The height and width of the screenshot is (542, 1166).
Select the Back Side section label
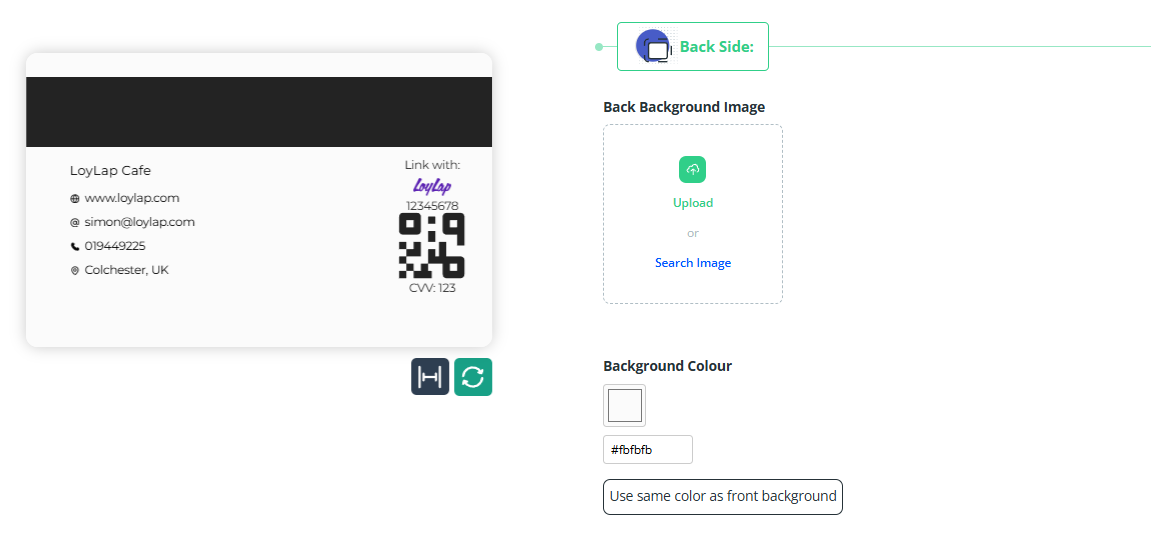pos(716,47)
